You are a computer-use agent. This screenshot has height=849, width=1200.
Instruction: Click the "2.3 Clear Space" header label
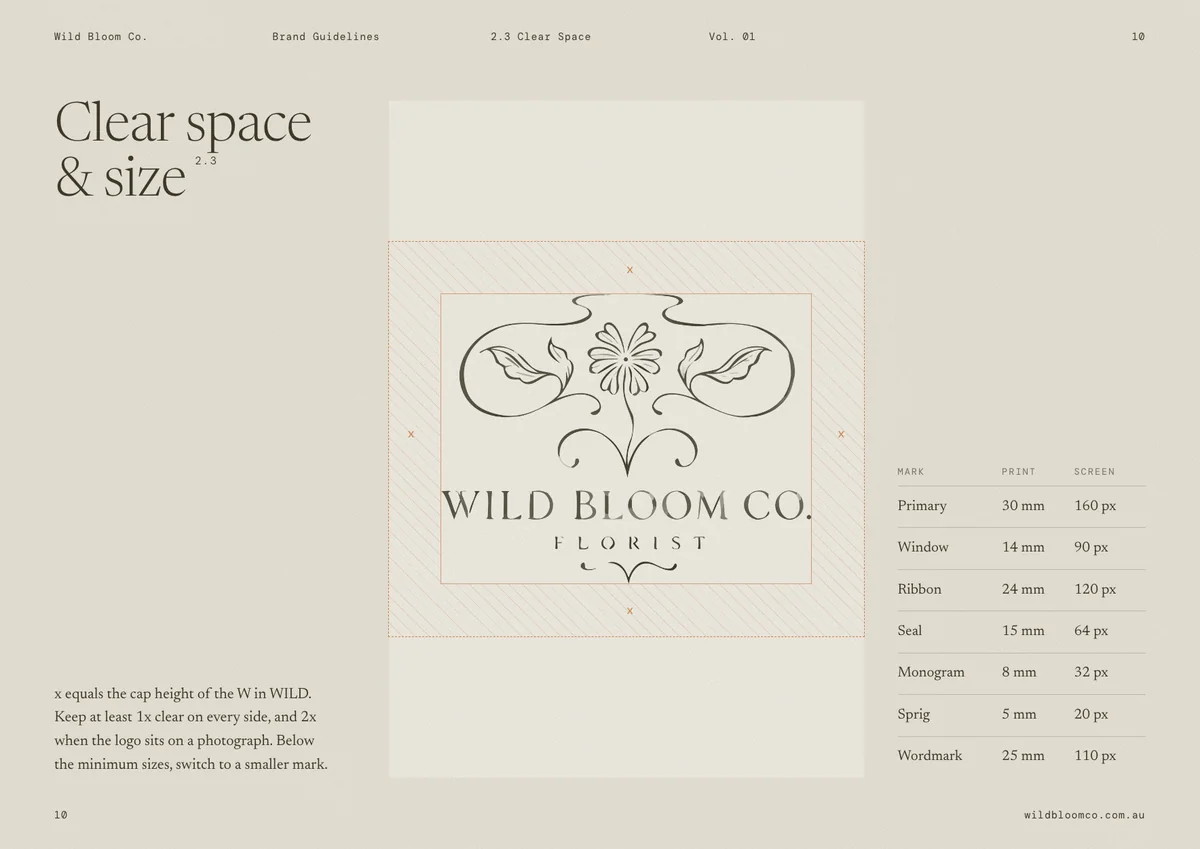point(541,37)
